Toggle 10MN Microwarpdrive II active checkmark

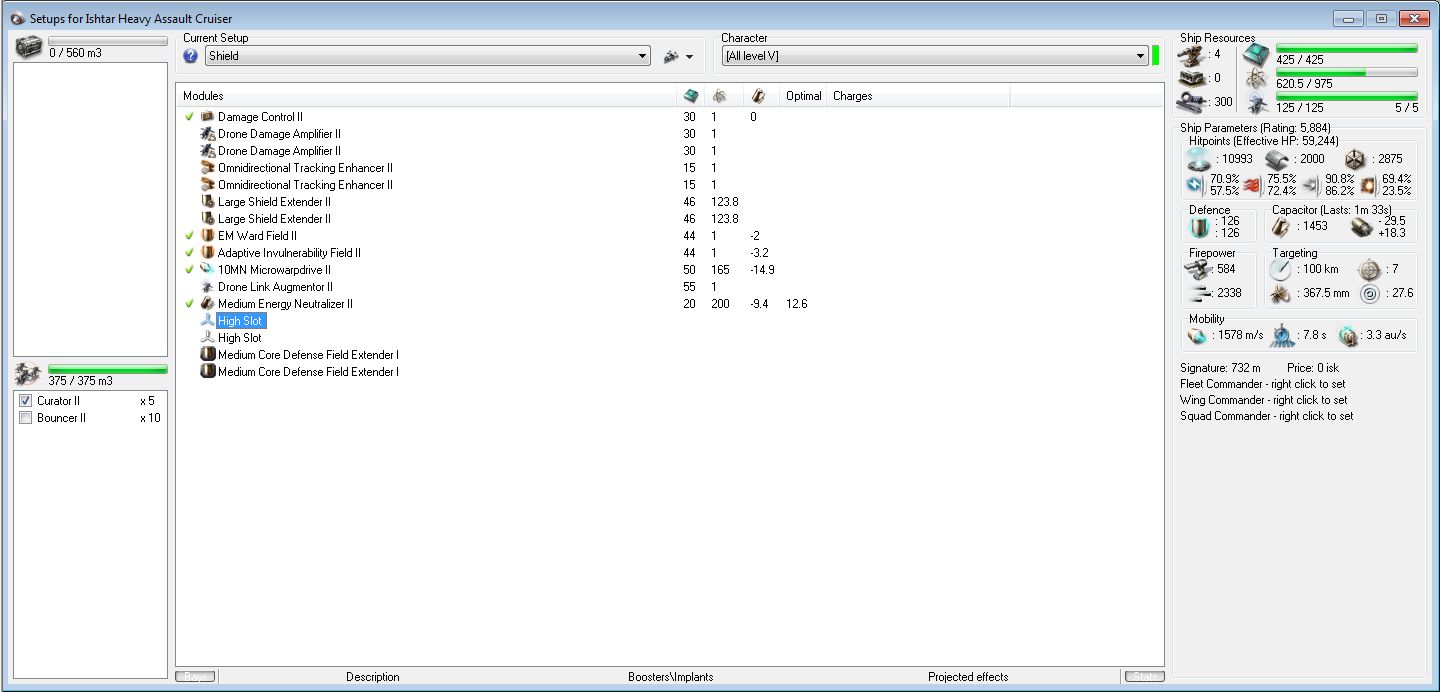tap(189, 270)
